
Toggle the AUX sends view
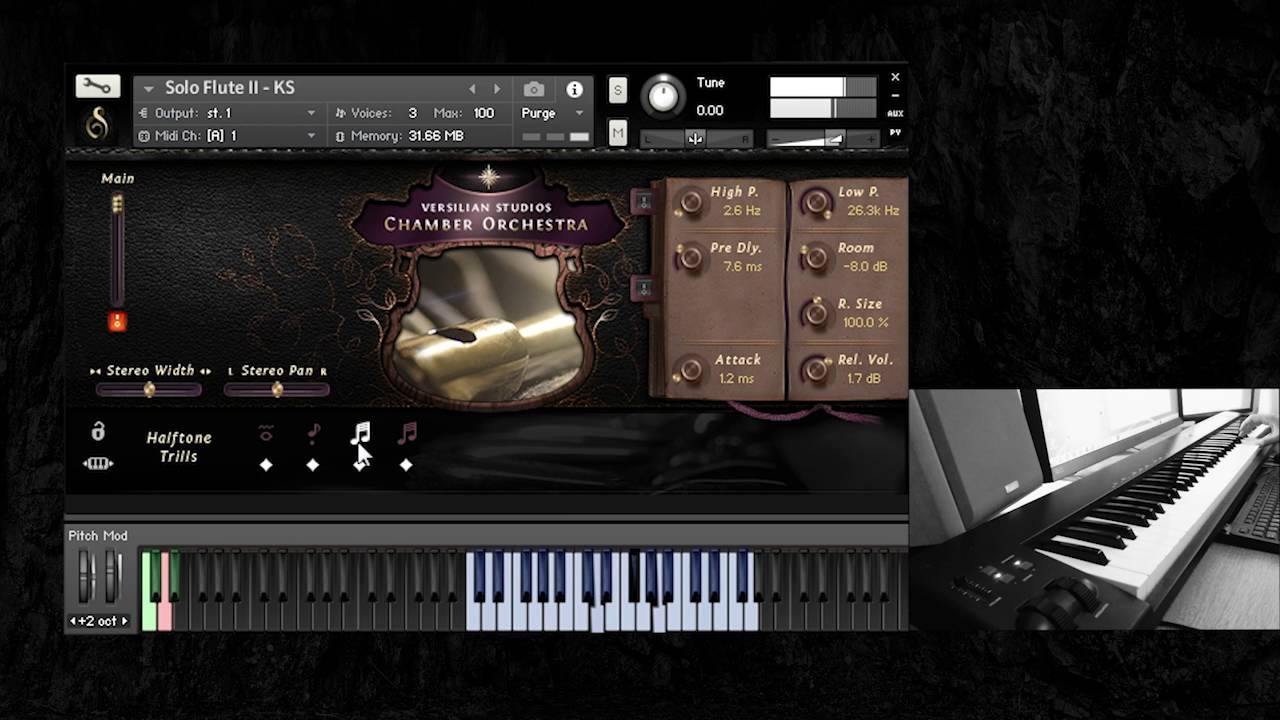pyautogui.click(x=895, y=113)
